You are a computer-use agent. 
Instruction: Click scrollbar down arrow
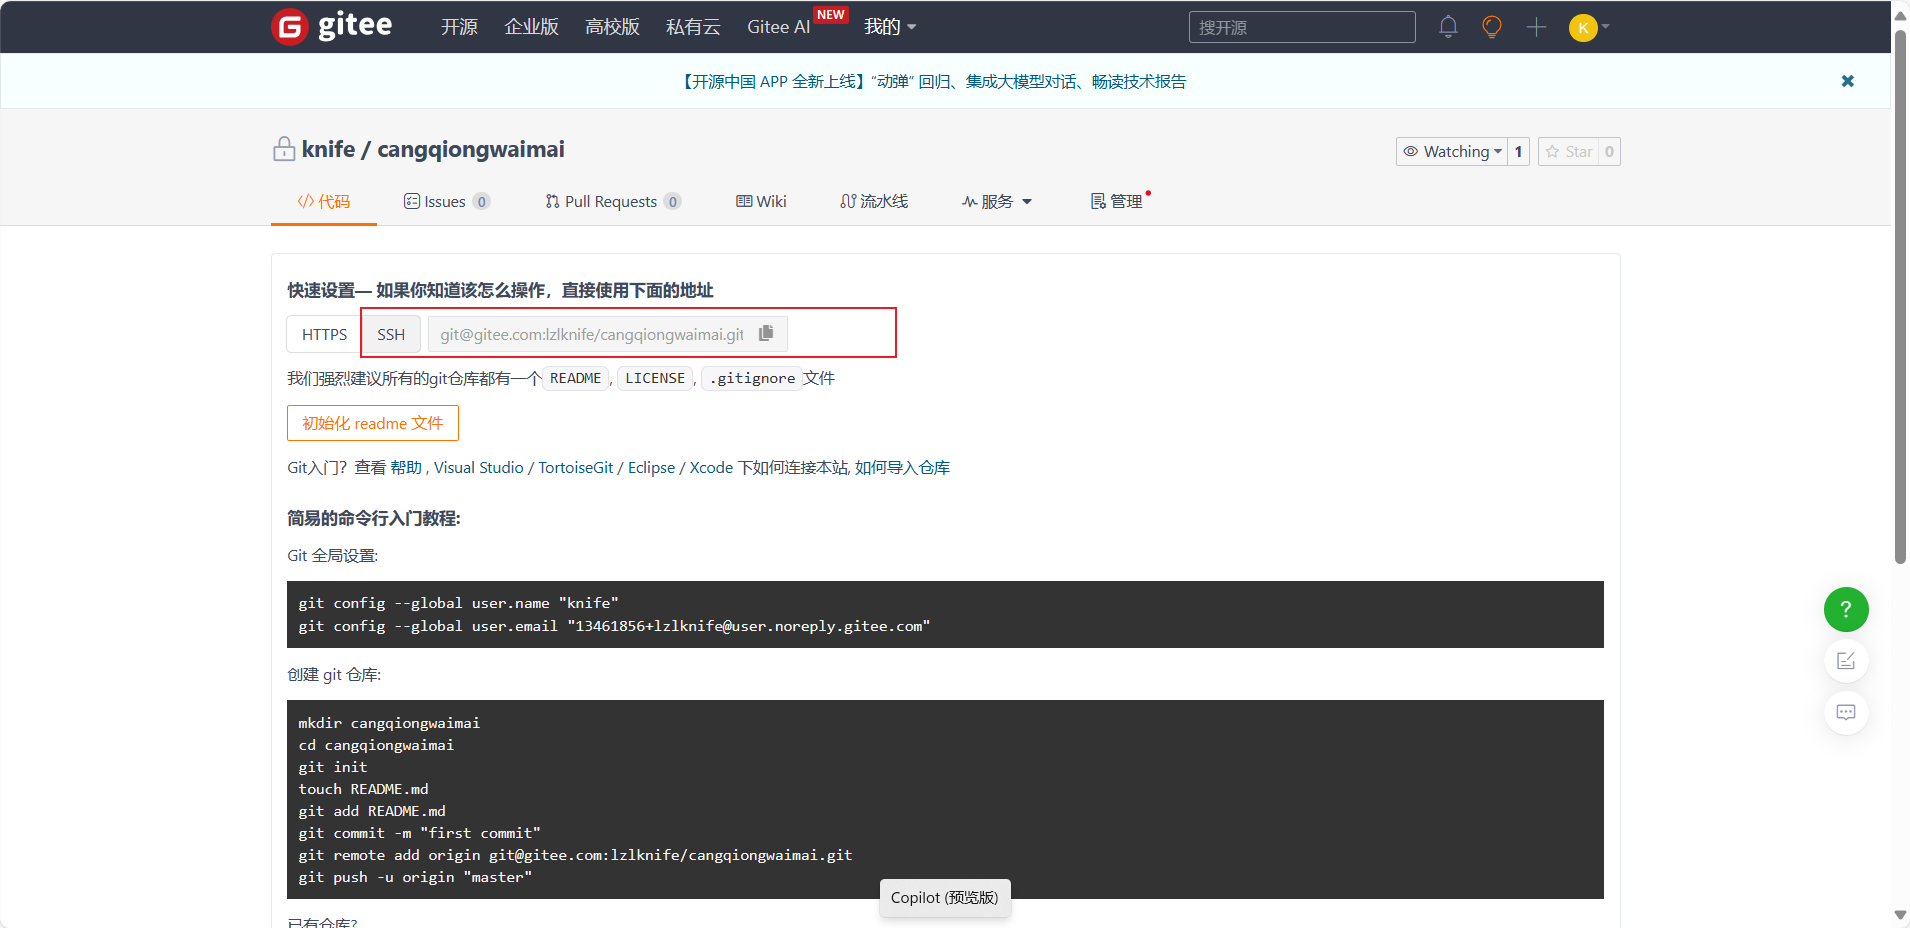[x=1900, y=915]
